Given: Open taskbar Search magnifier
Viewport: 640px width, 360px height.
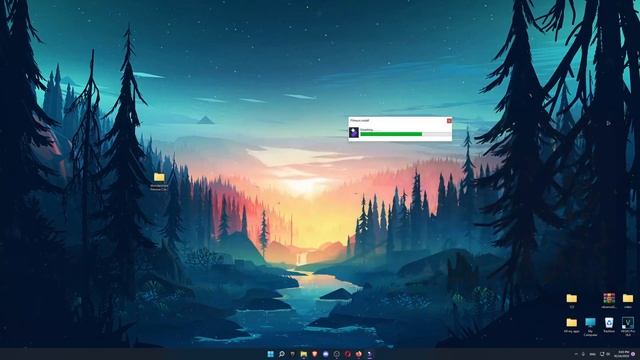Looking at the screenshot, I should point(282,354).
